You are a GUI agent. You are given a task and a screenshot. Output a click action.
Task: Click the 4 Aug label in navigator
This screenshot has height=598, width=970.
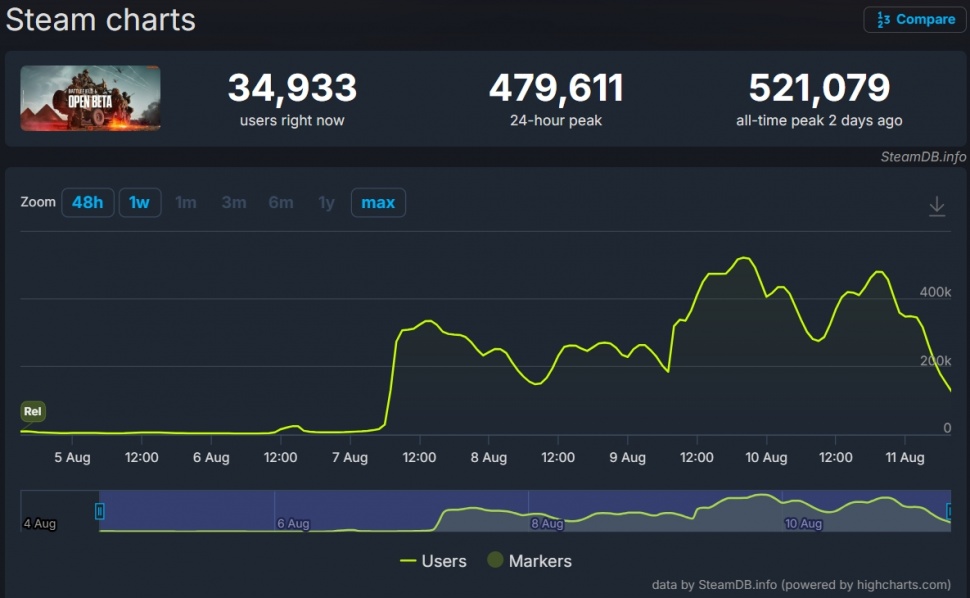click(x=40, y=523)
